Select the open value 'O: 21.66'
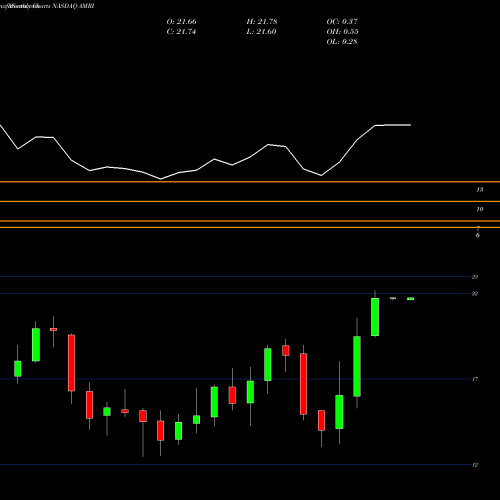 point(181,22)
